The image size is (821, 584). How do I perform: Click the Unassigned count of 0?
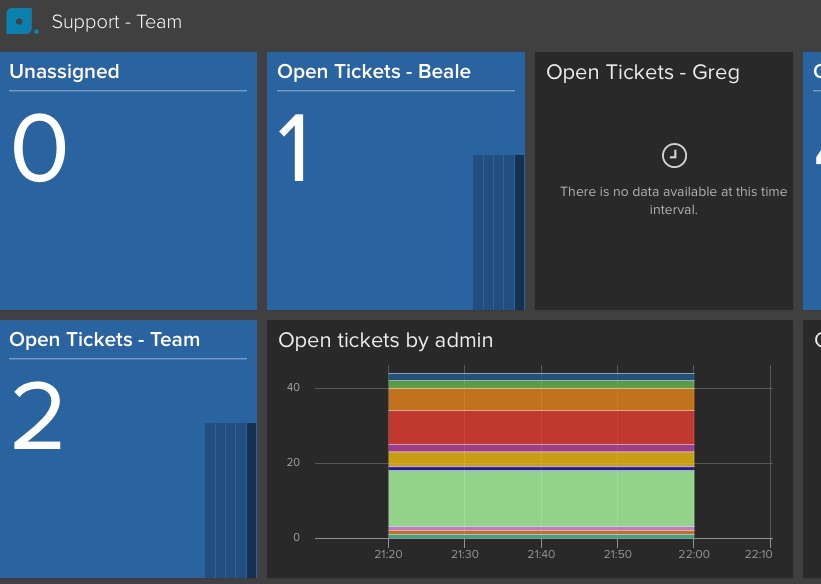[x=39, y=148]
